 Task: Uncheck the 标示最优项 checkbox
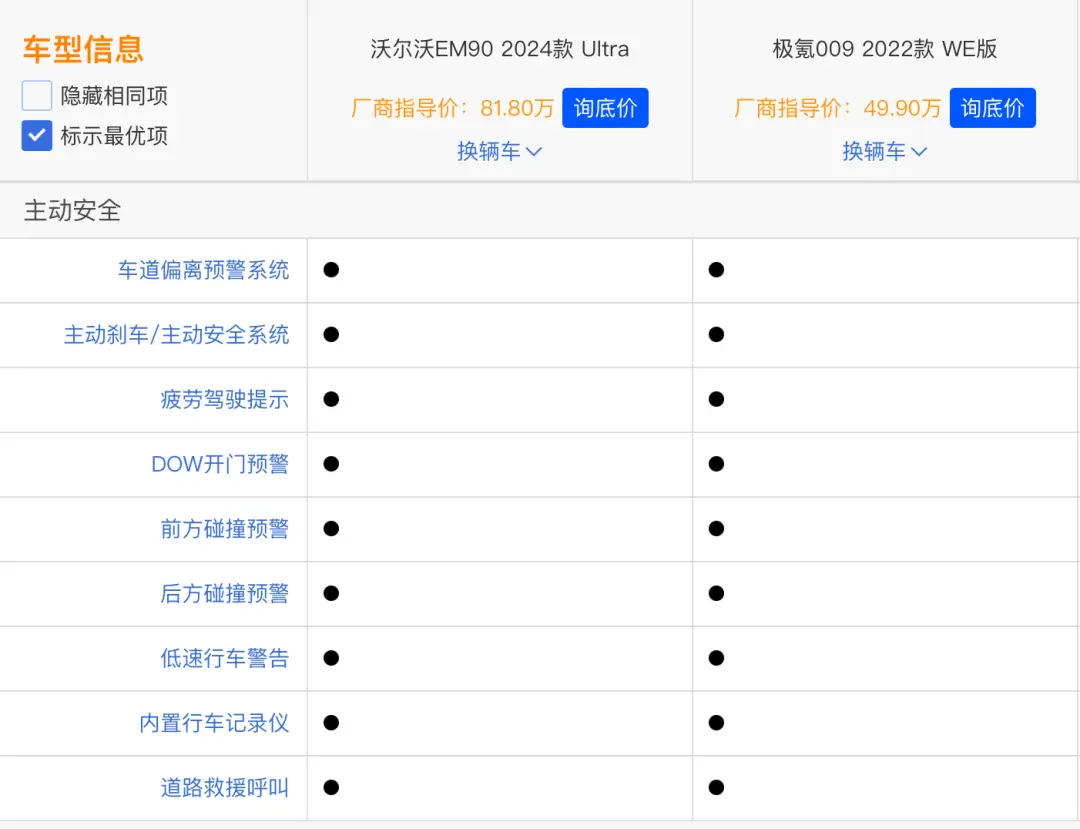[x=37, y=136]
